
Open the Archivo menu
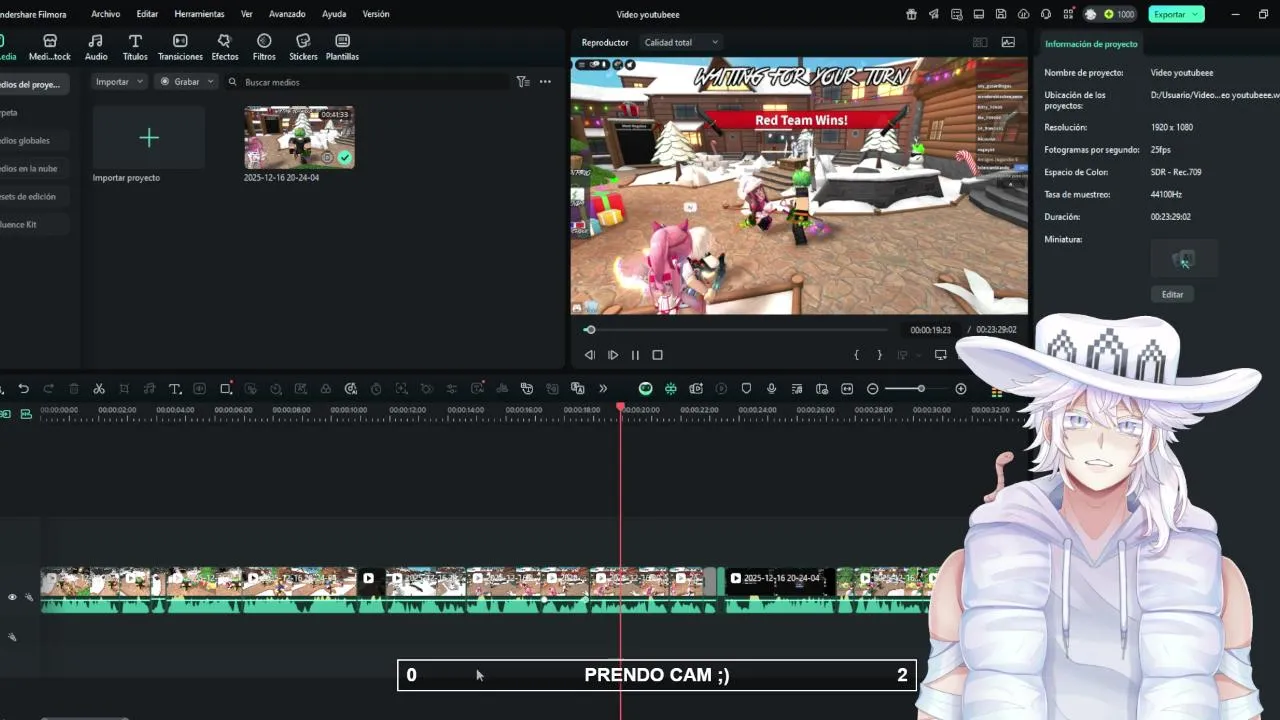(x=105, y=14)
